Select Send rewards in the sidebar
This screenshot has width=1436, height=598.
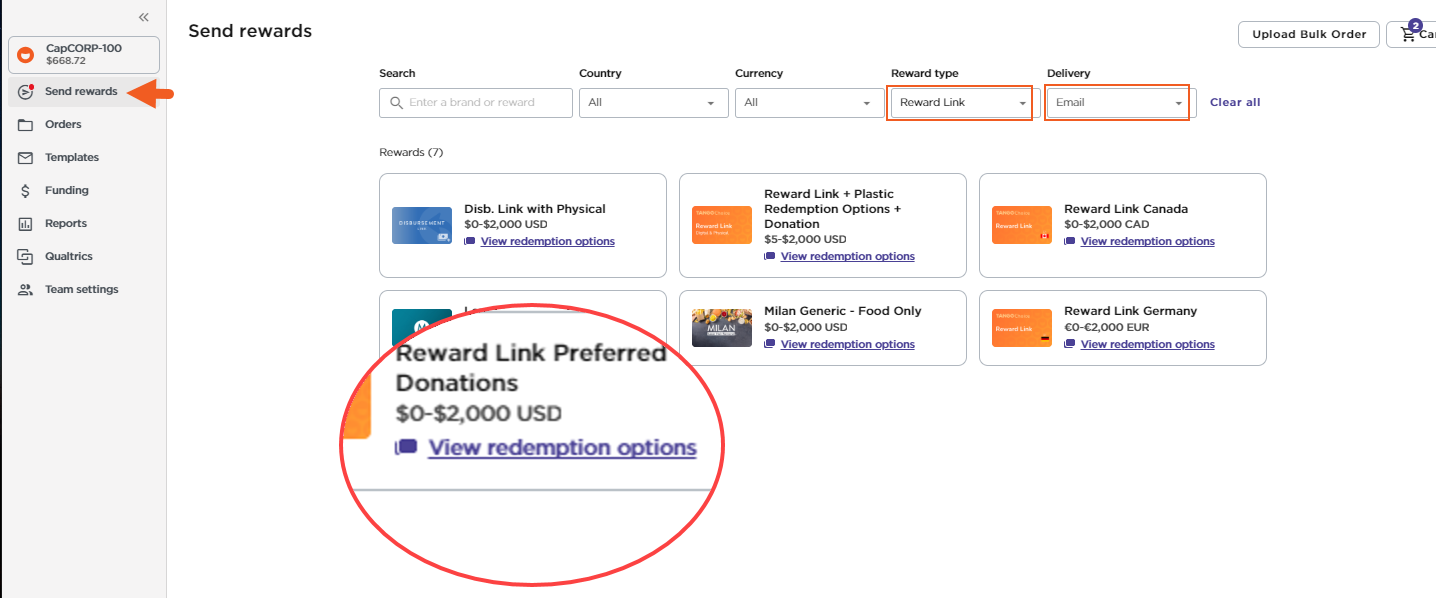point(80,92)
